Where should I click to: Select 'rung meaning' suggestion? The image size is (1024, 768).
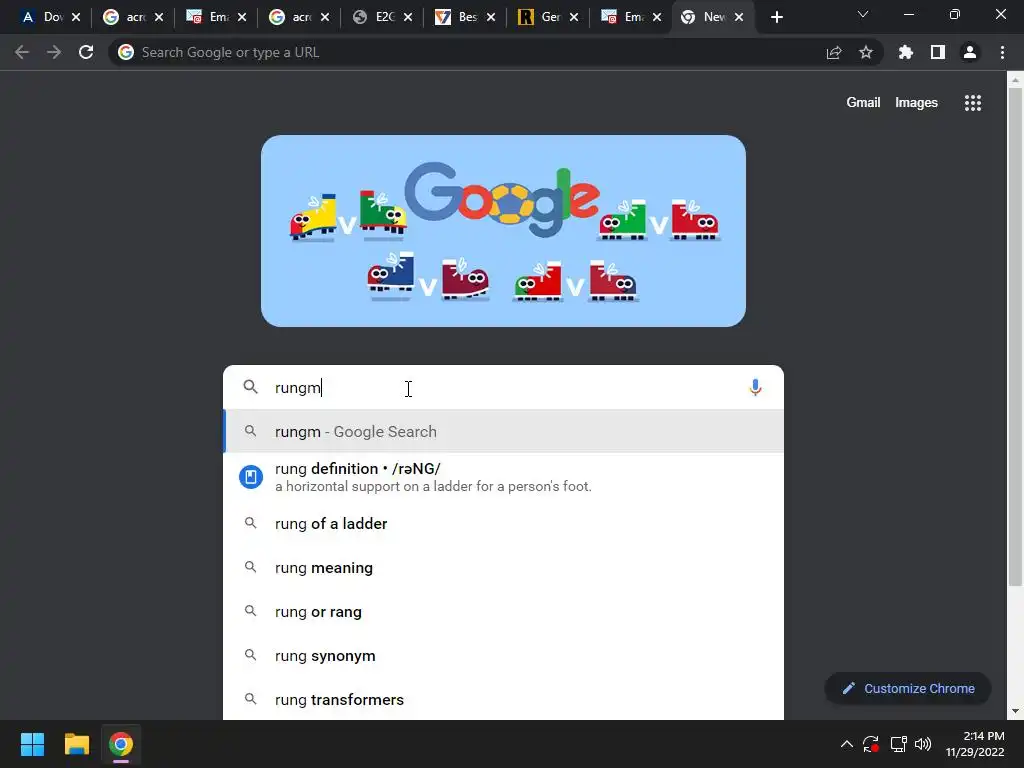[503, 568]
